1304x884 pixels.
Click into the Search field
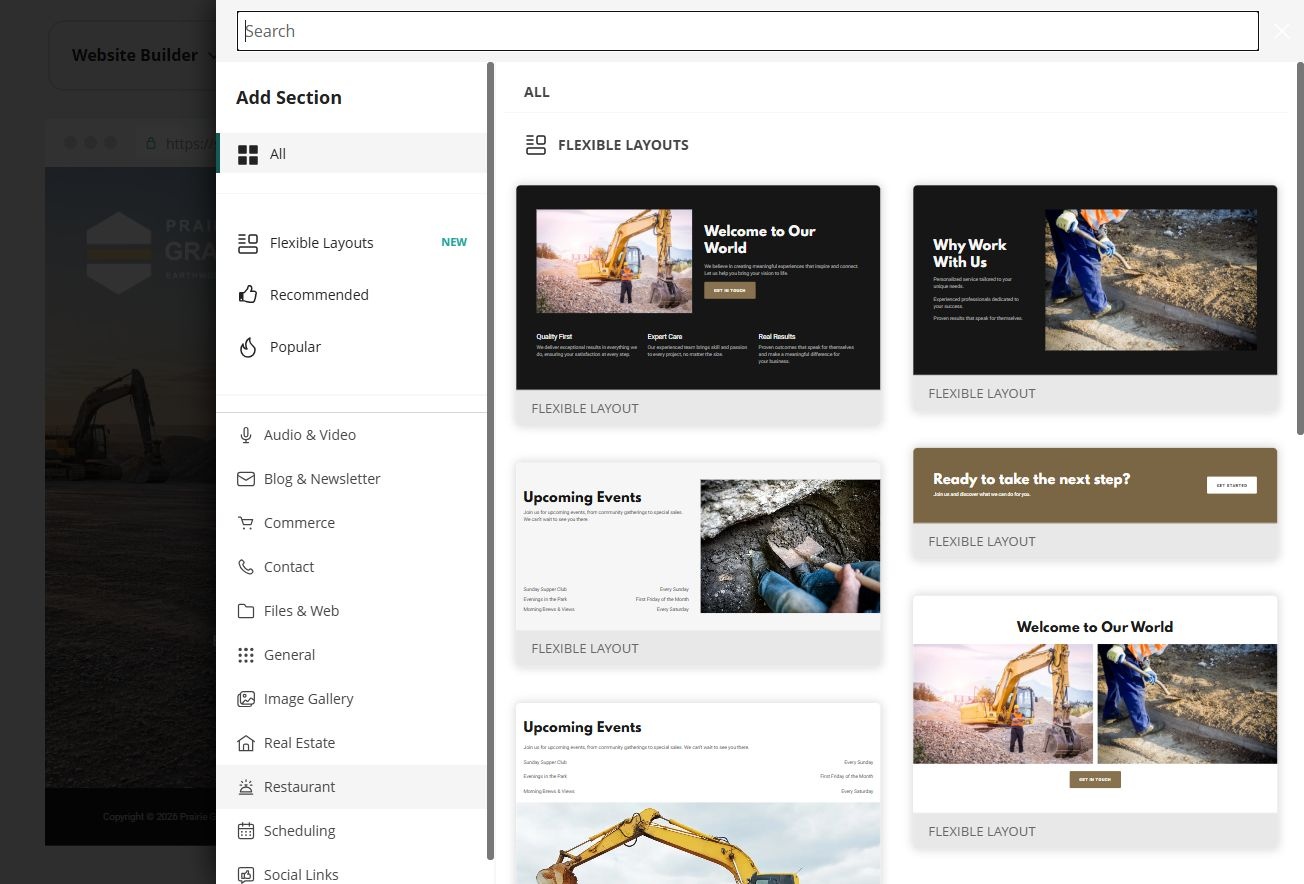pyautogui.click(x=747, y=31)
